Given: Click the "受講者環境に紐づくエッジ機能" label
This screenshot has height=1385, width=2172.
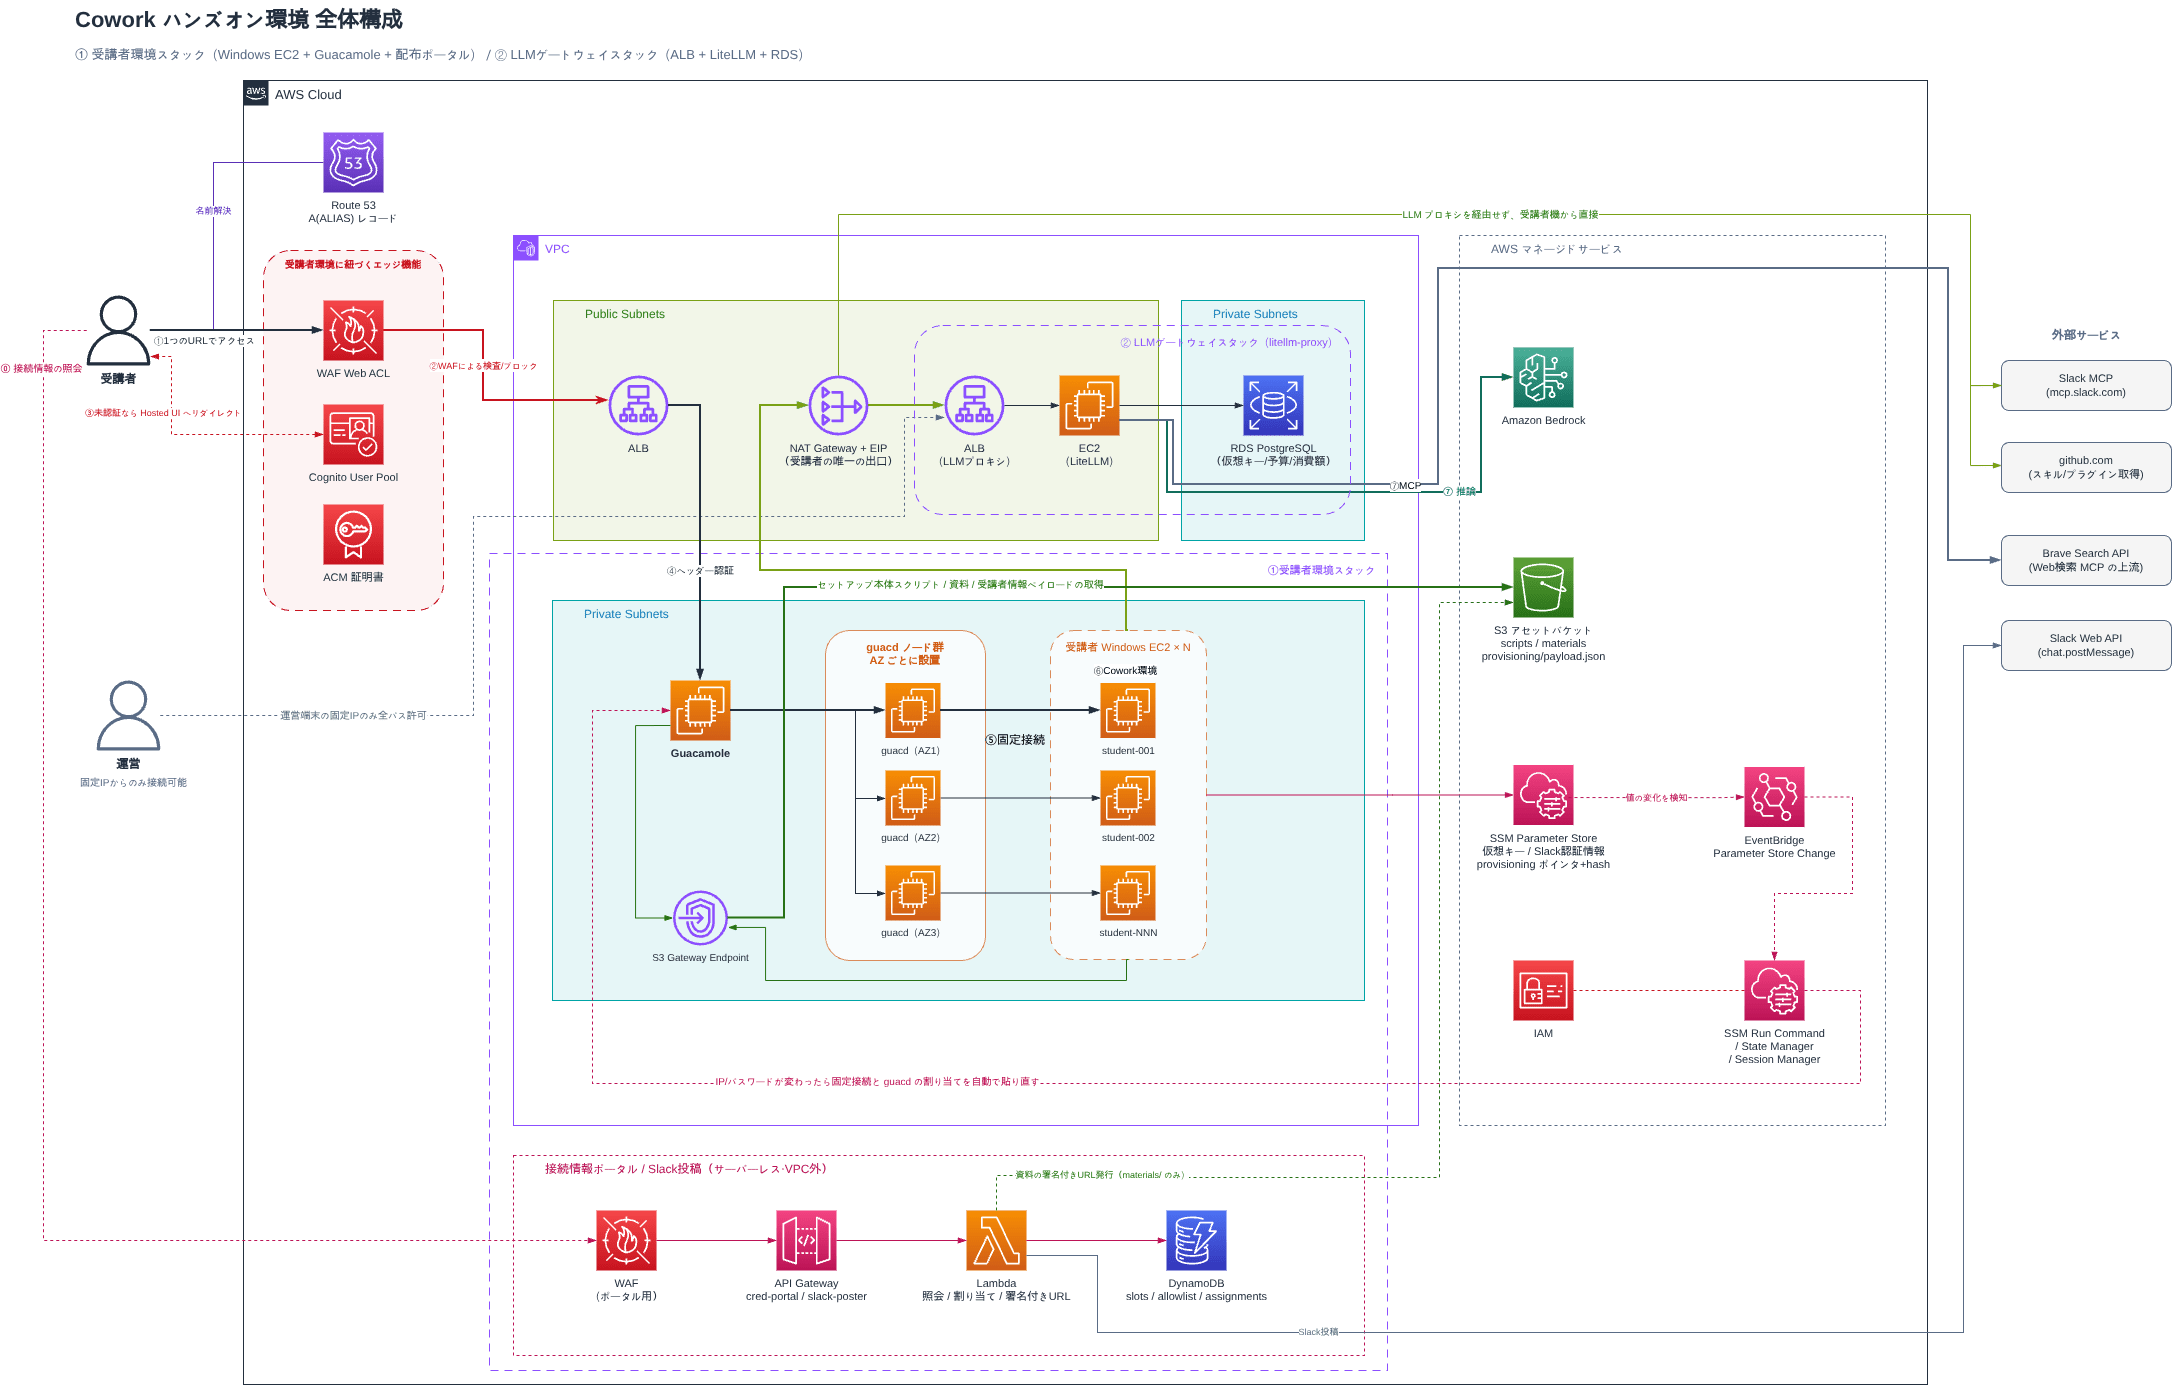Looking at the screenshot, I should [x=353, y=264].
